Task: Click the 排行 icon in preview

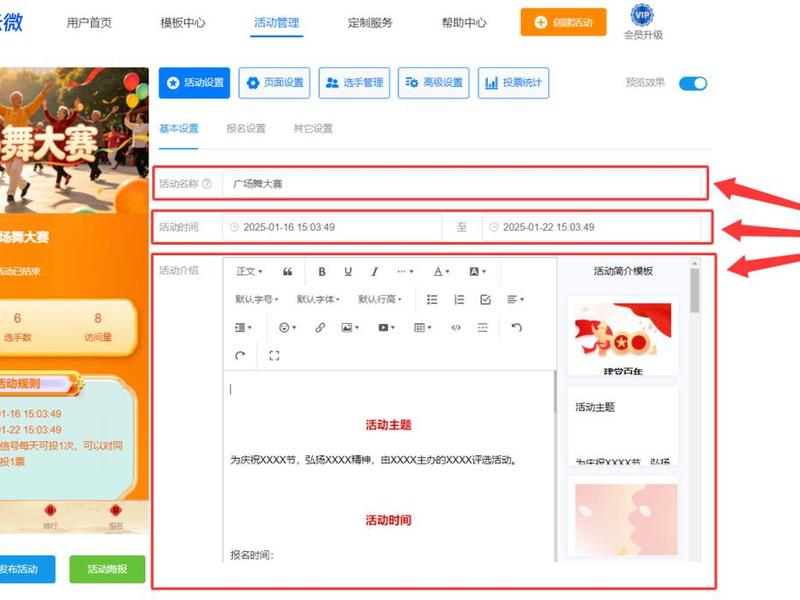Action: tap(50, 516)
